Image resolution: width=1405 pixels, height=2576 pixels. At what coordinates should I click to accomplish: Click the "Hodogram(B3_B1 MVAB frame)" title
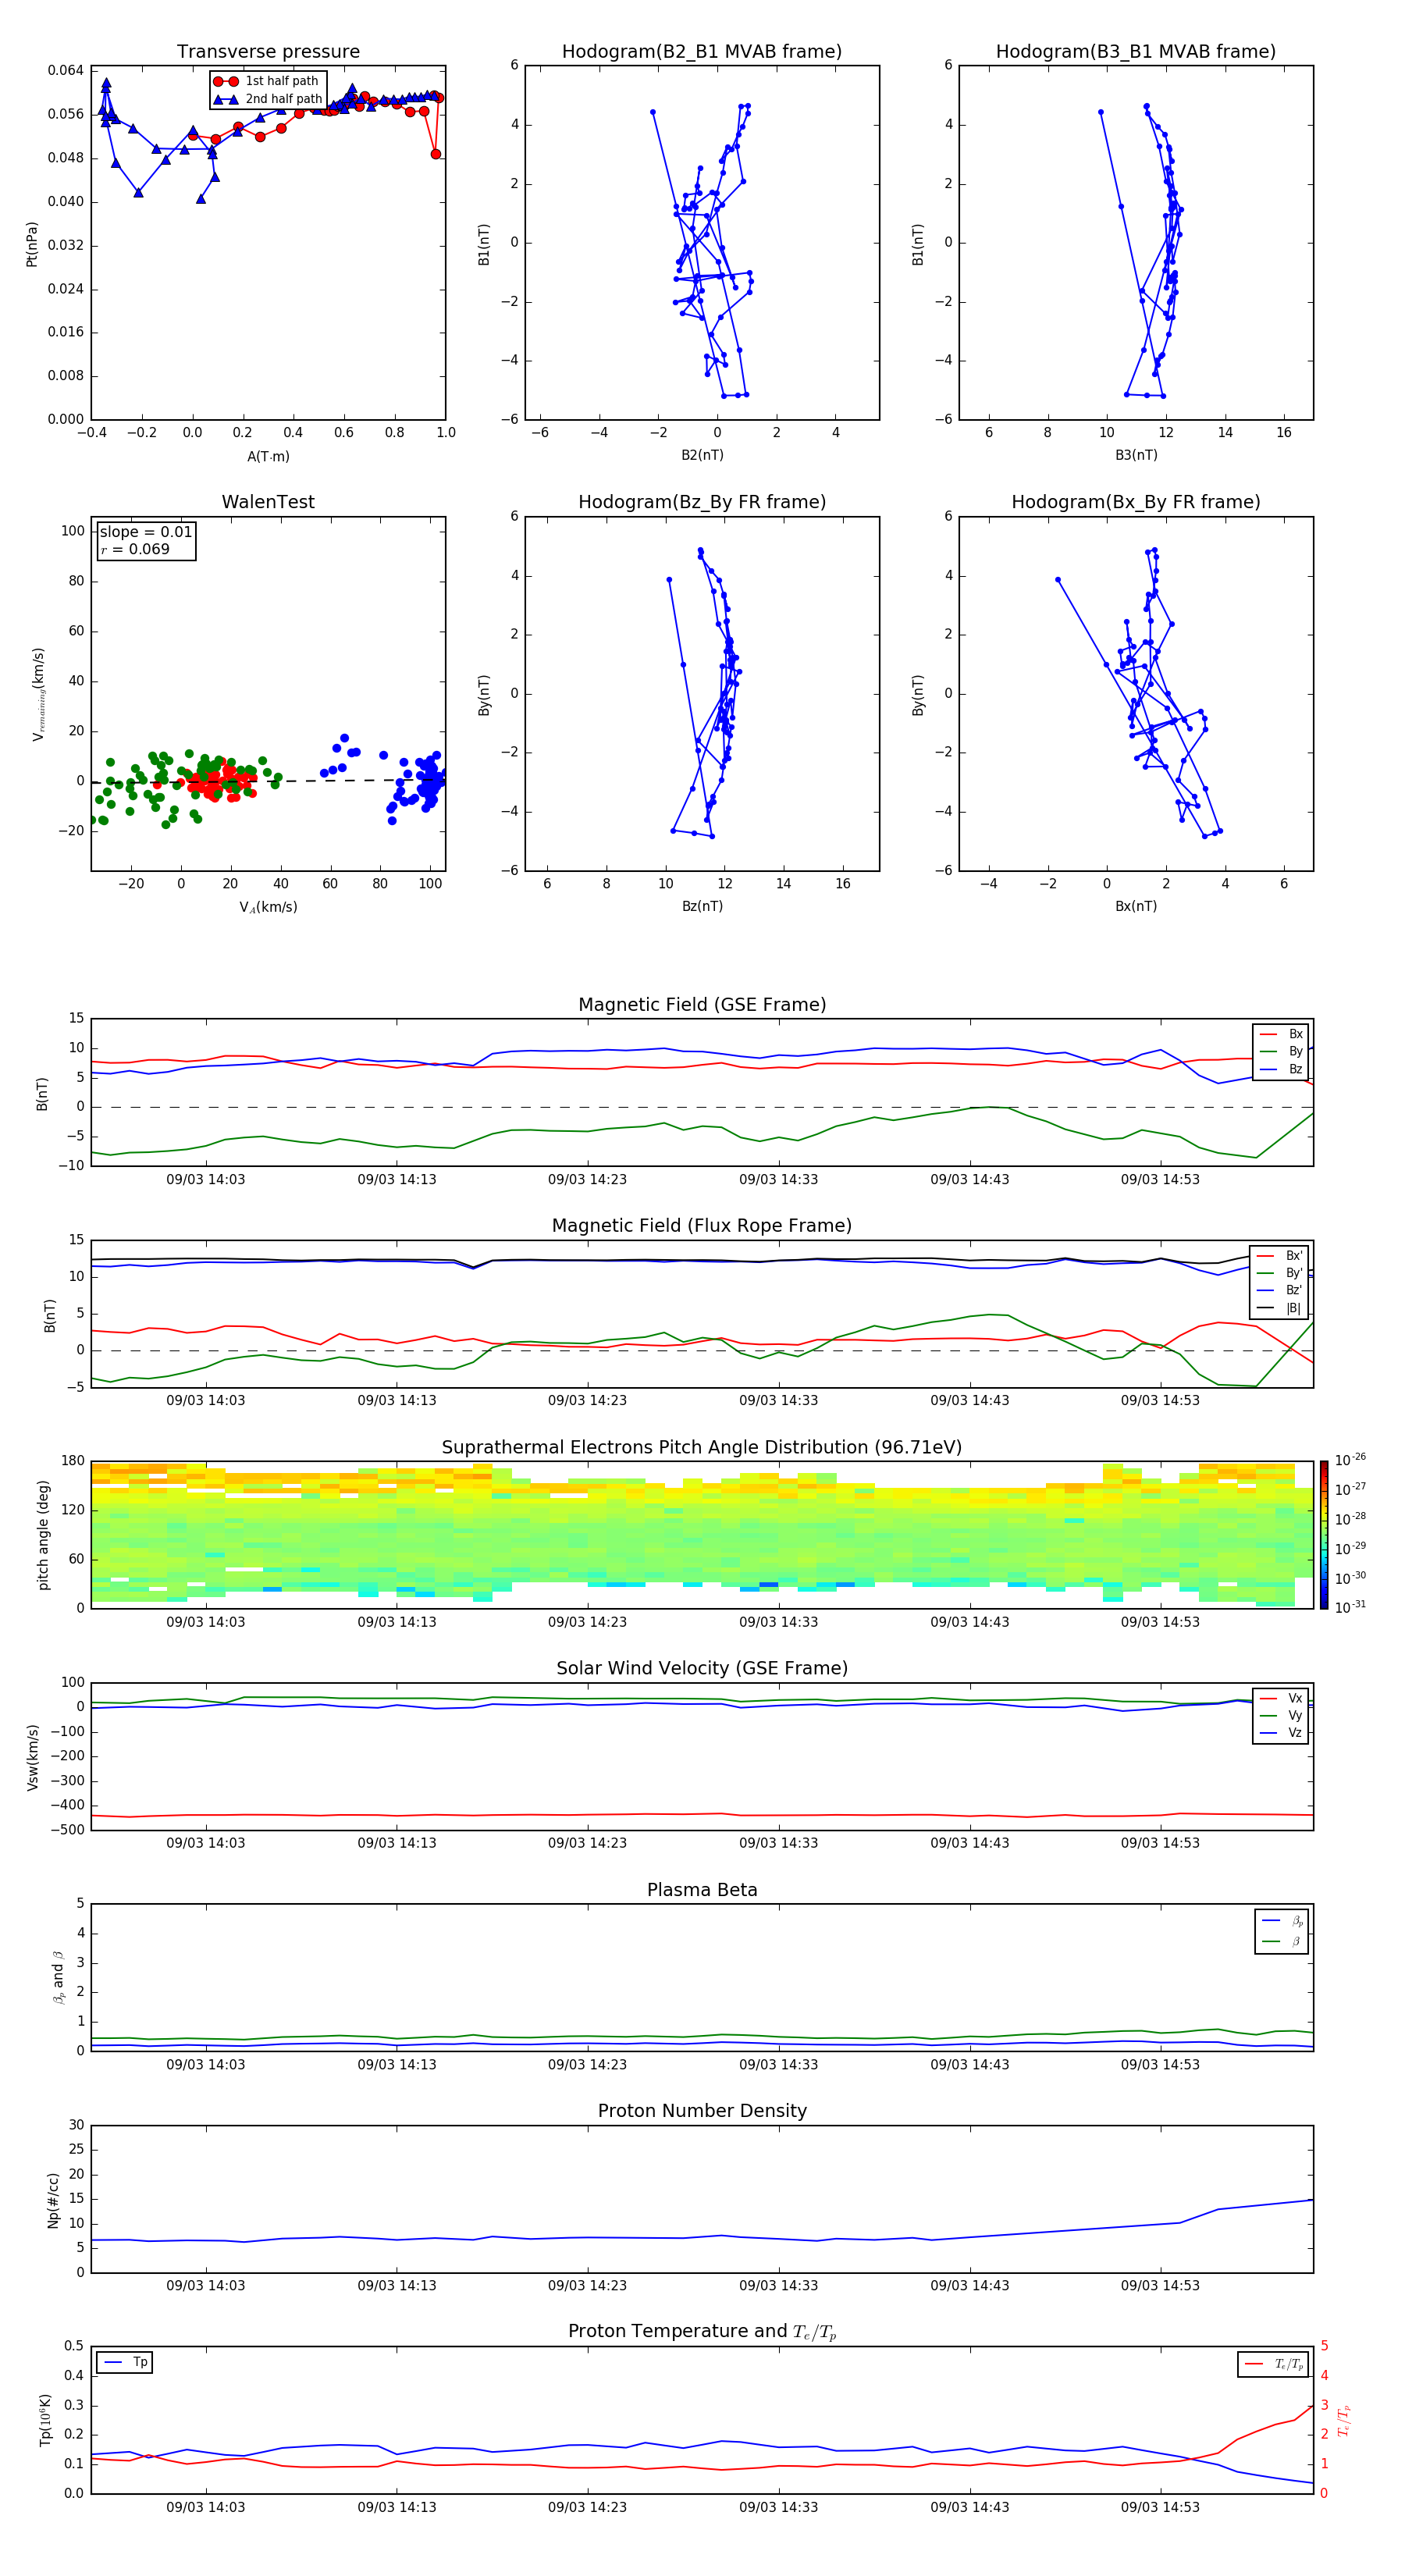point(1136,52)
